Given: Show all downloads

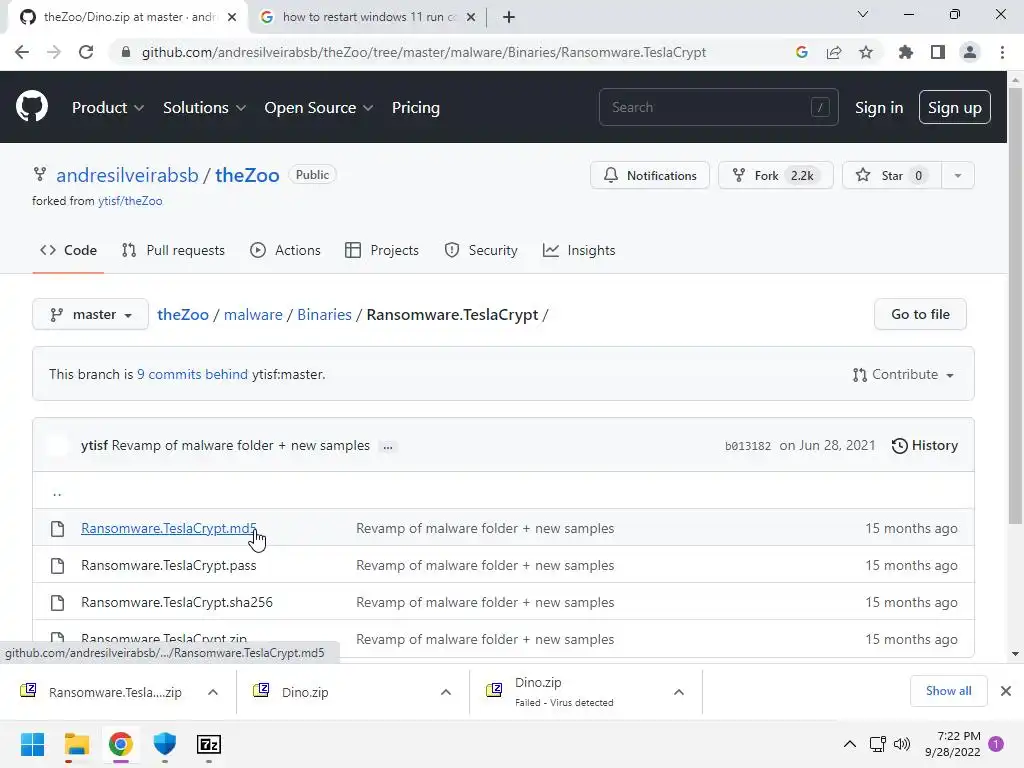Looking at the screenshot, I should coord(948,691).
